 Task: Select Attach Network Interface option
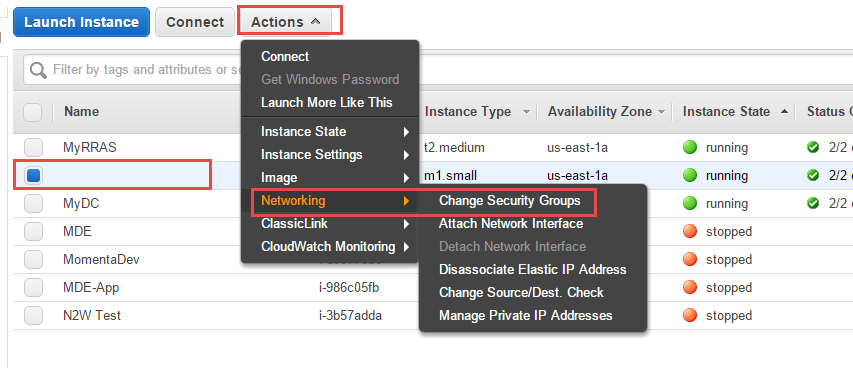[511, 224]
